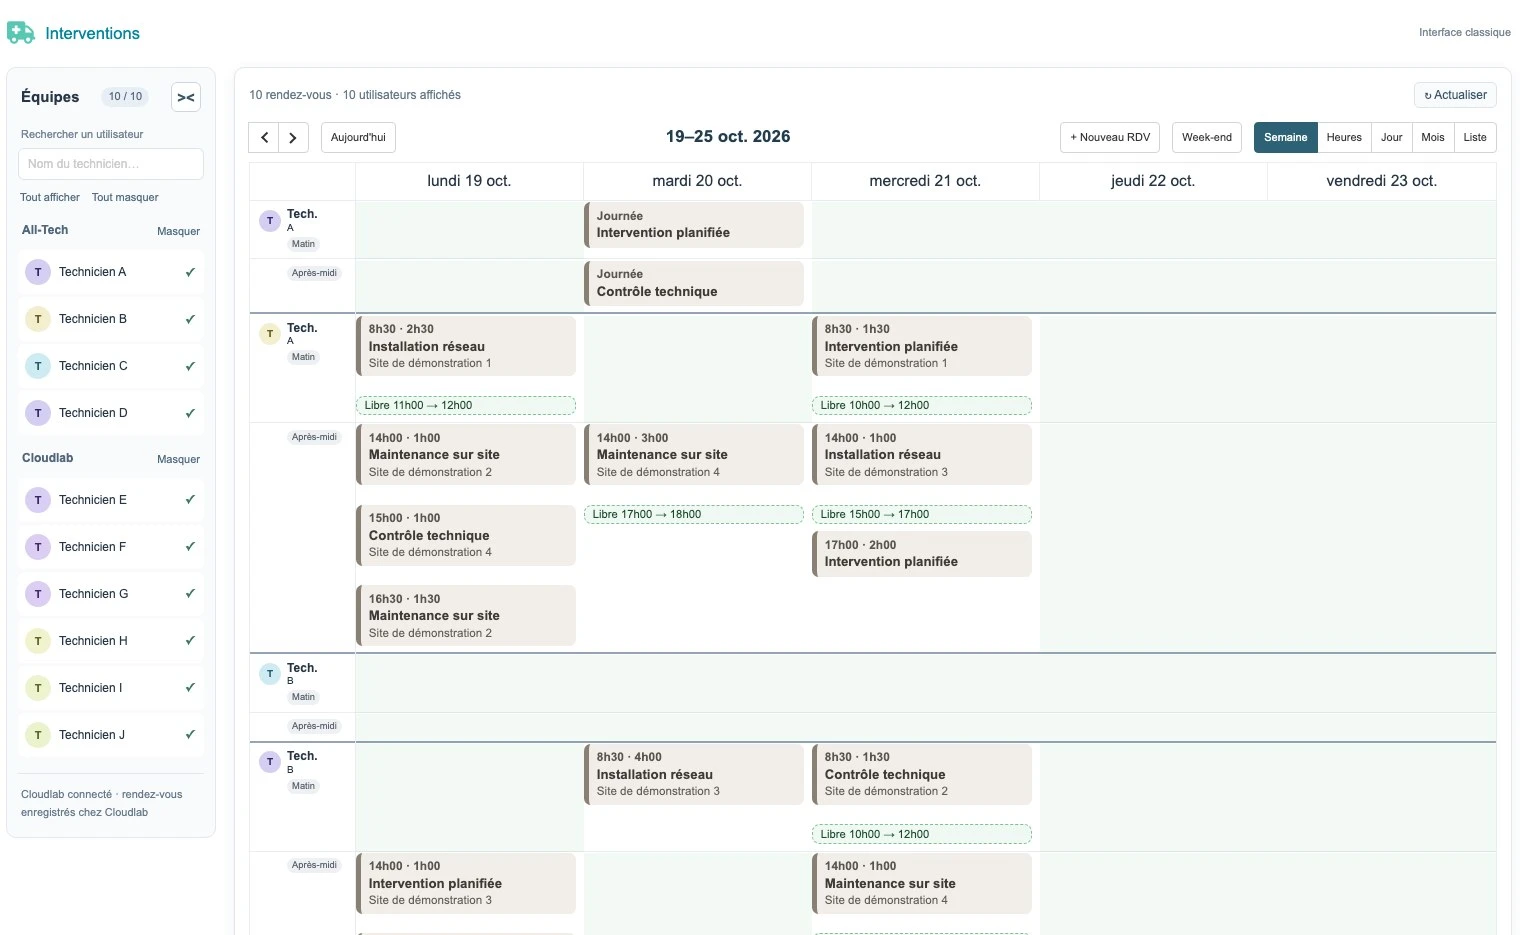Image resolution: width=1520 pixels, height=935 pixels.
Task: Toggle Technicien E visibility checkmark
Action: (190, 500)
